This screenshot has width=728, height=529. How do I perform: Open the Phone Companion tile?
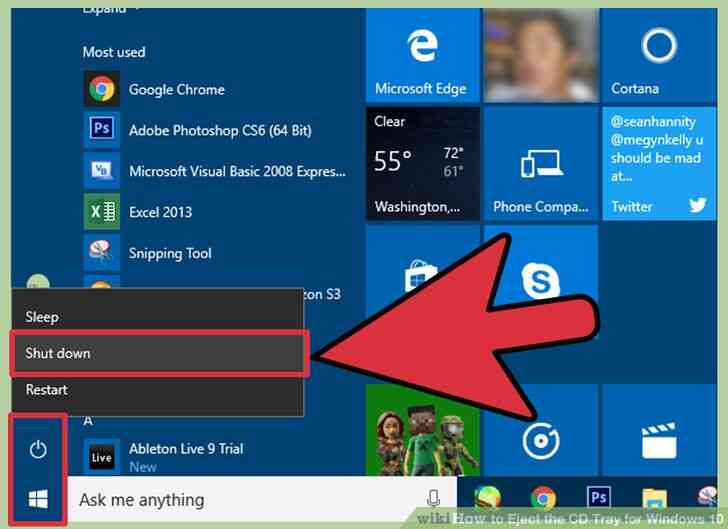point(541,163)
